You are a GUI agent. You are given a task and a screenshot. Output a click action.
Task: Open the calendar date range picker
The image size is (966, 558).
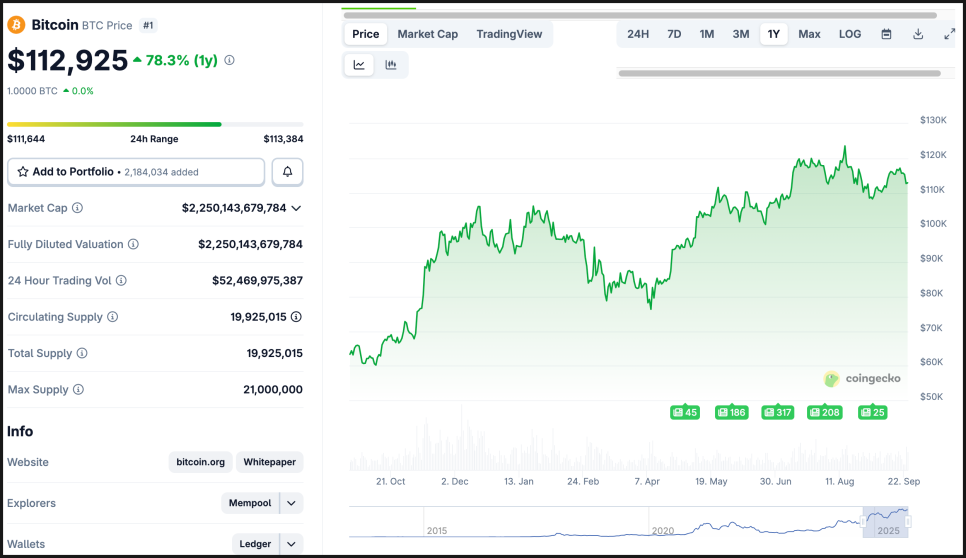click(x=887, y=34)
